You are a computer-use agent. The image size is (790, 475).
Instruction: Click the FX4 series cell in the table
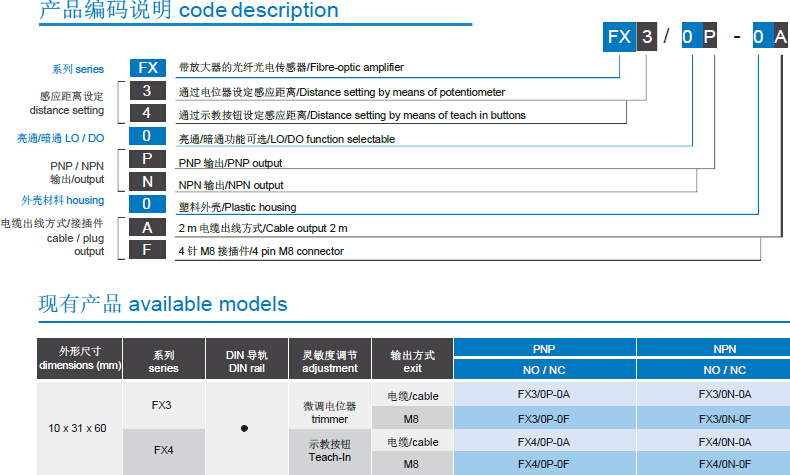pyautogui.click(x=163, y=451)
